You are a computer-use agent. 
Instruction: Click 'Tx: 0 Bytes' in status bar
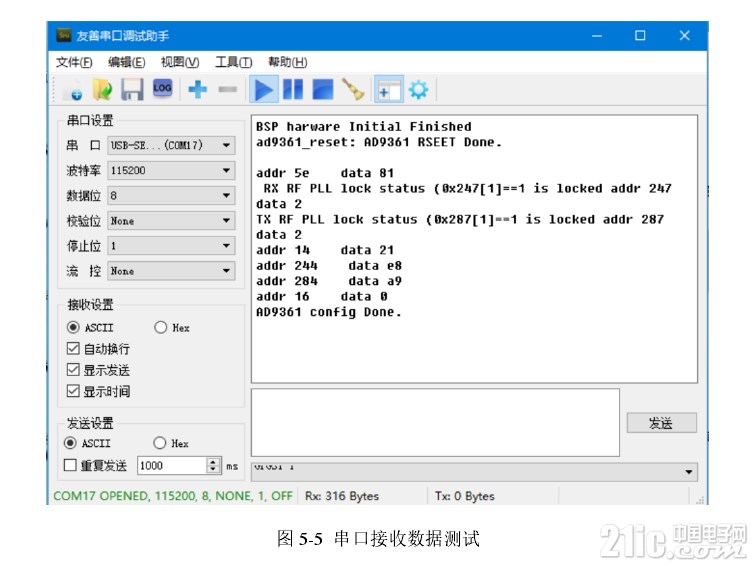465,496
